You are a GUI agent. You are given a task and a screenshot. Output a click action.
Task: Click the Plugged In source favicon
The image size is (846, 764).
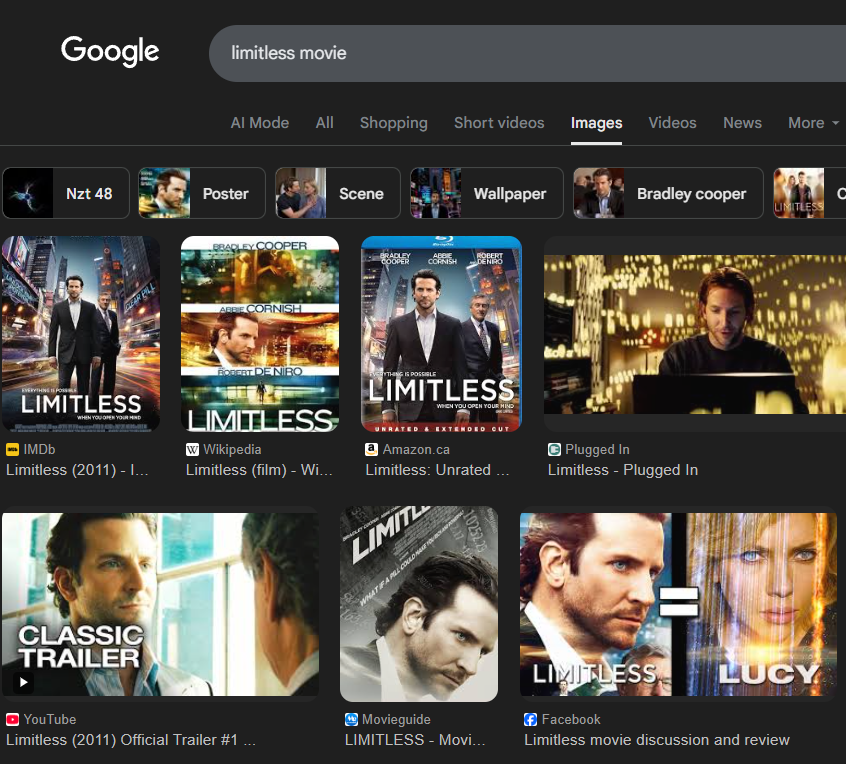tap(554, 450)
